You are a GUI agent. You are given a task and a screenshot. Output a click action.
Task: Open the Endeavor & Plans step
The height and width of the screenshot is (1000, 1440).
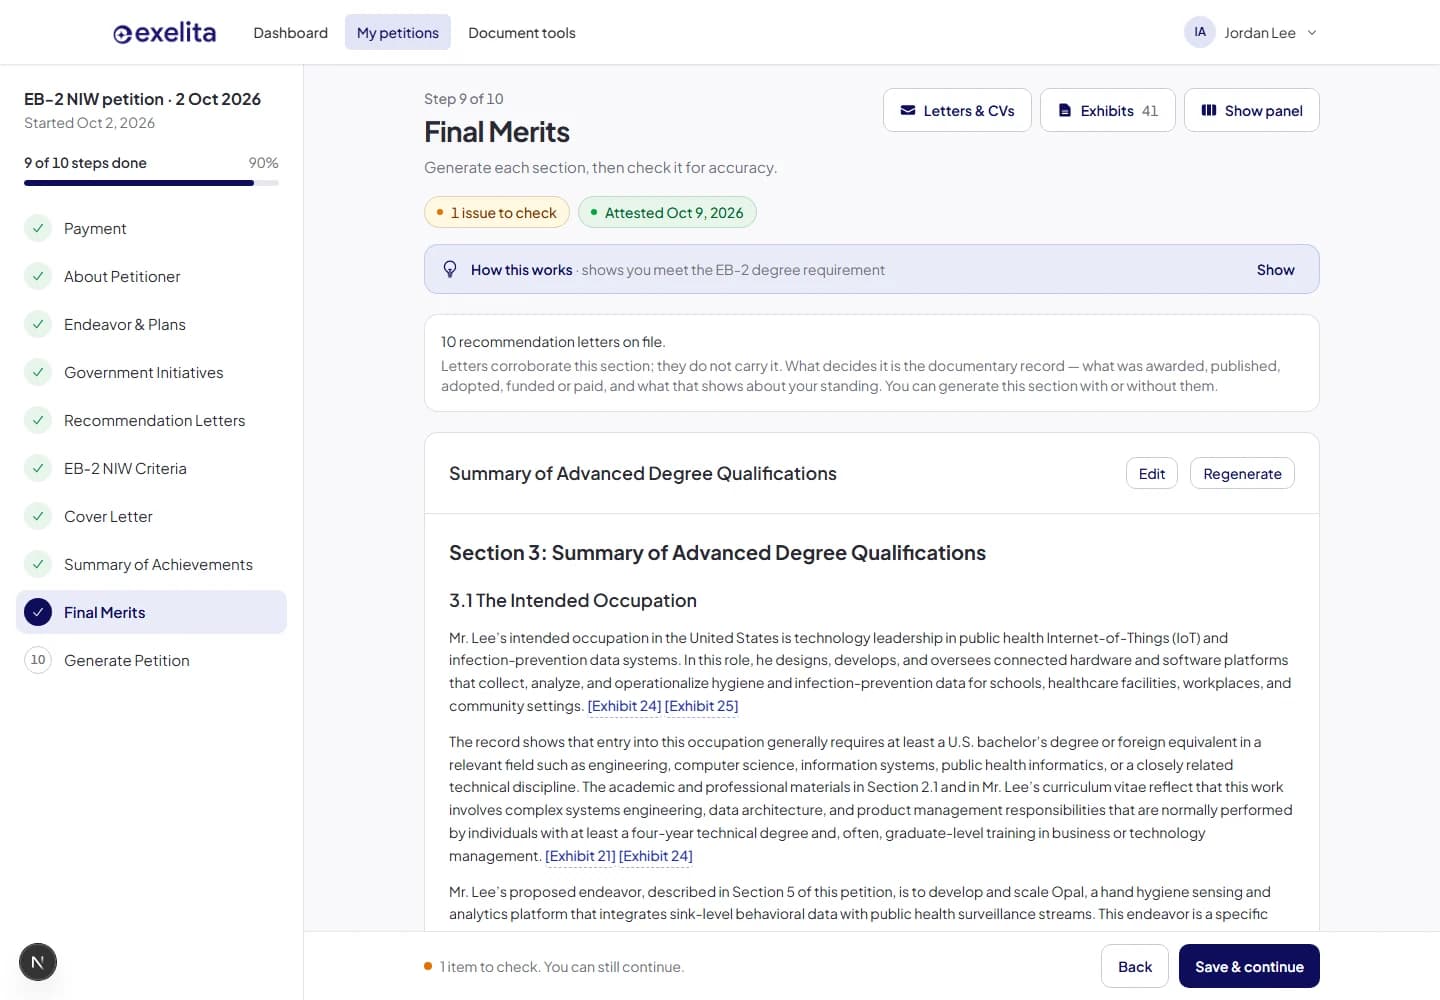click(x=151, y=324)
